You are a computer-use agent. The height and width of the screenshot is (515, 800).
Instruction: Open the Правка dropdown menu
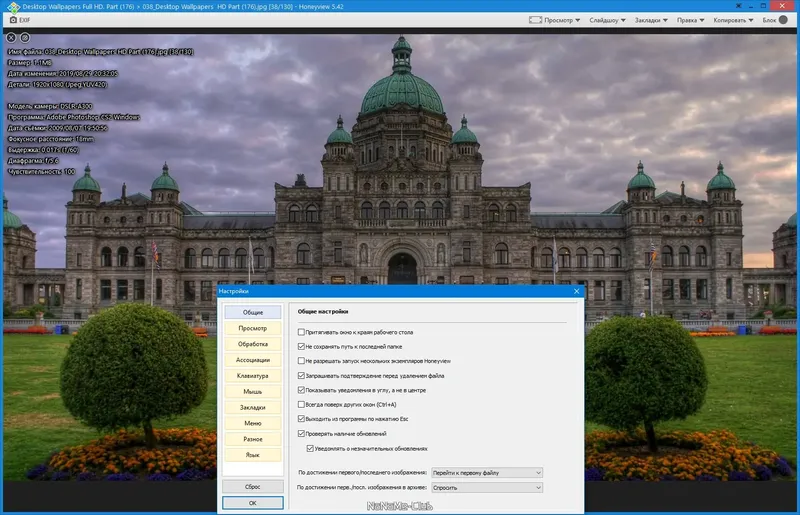(x=690, y=20)
